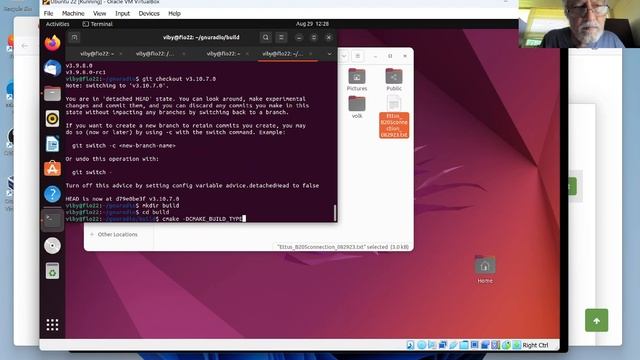Screen dimensions: 640x360
Task: Close the first terminal tab
Action: pyautogui.click(x=121, y=54)
